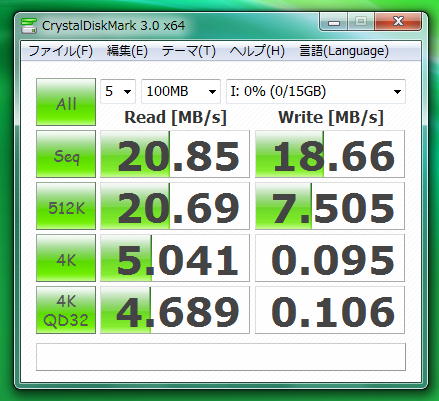Open the ヘルプ(H) menu
Viewport: 439px width, 401px height.
[x=257, y=51]
